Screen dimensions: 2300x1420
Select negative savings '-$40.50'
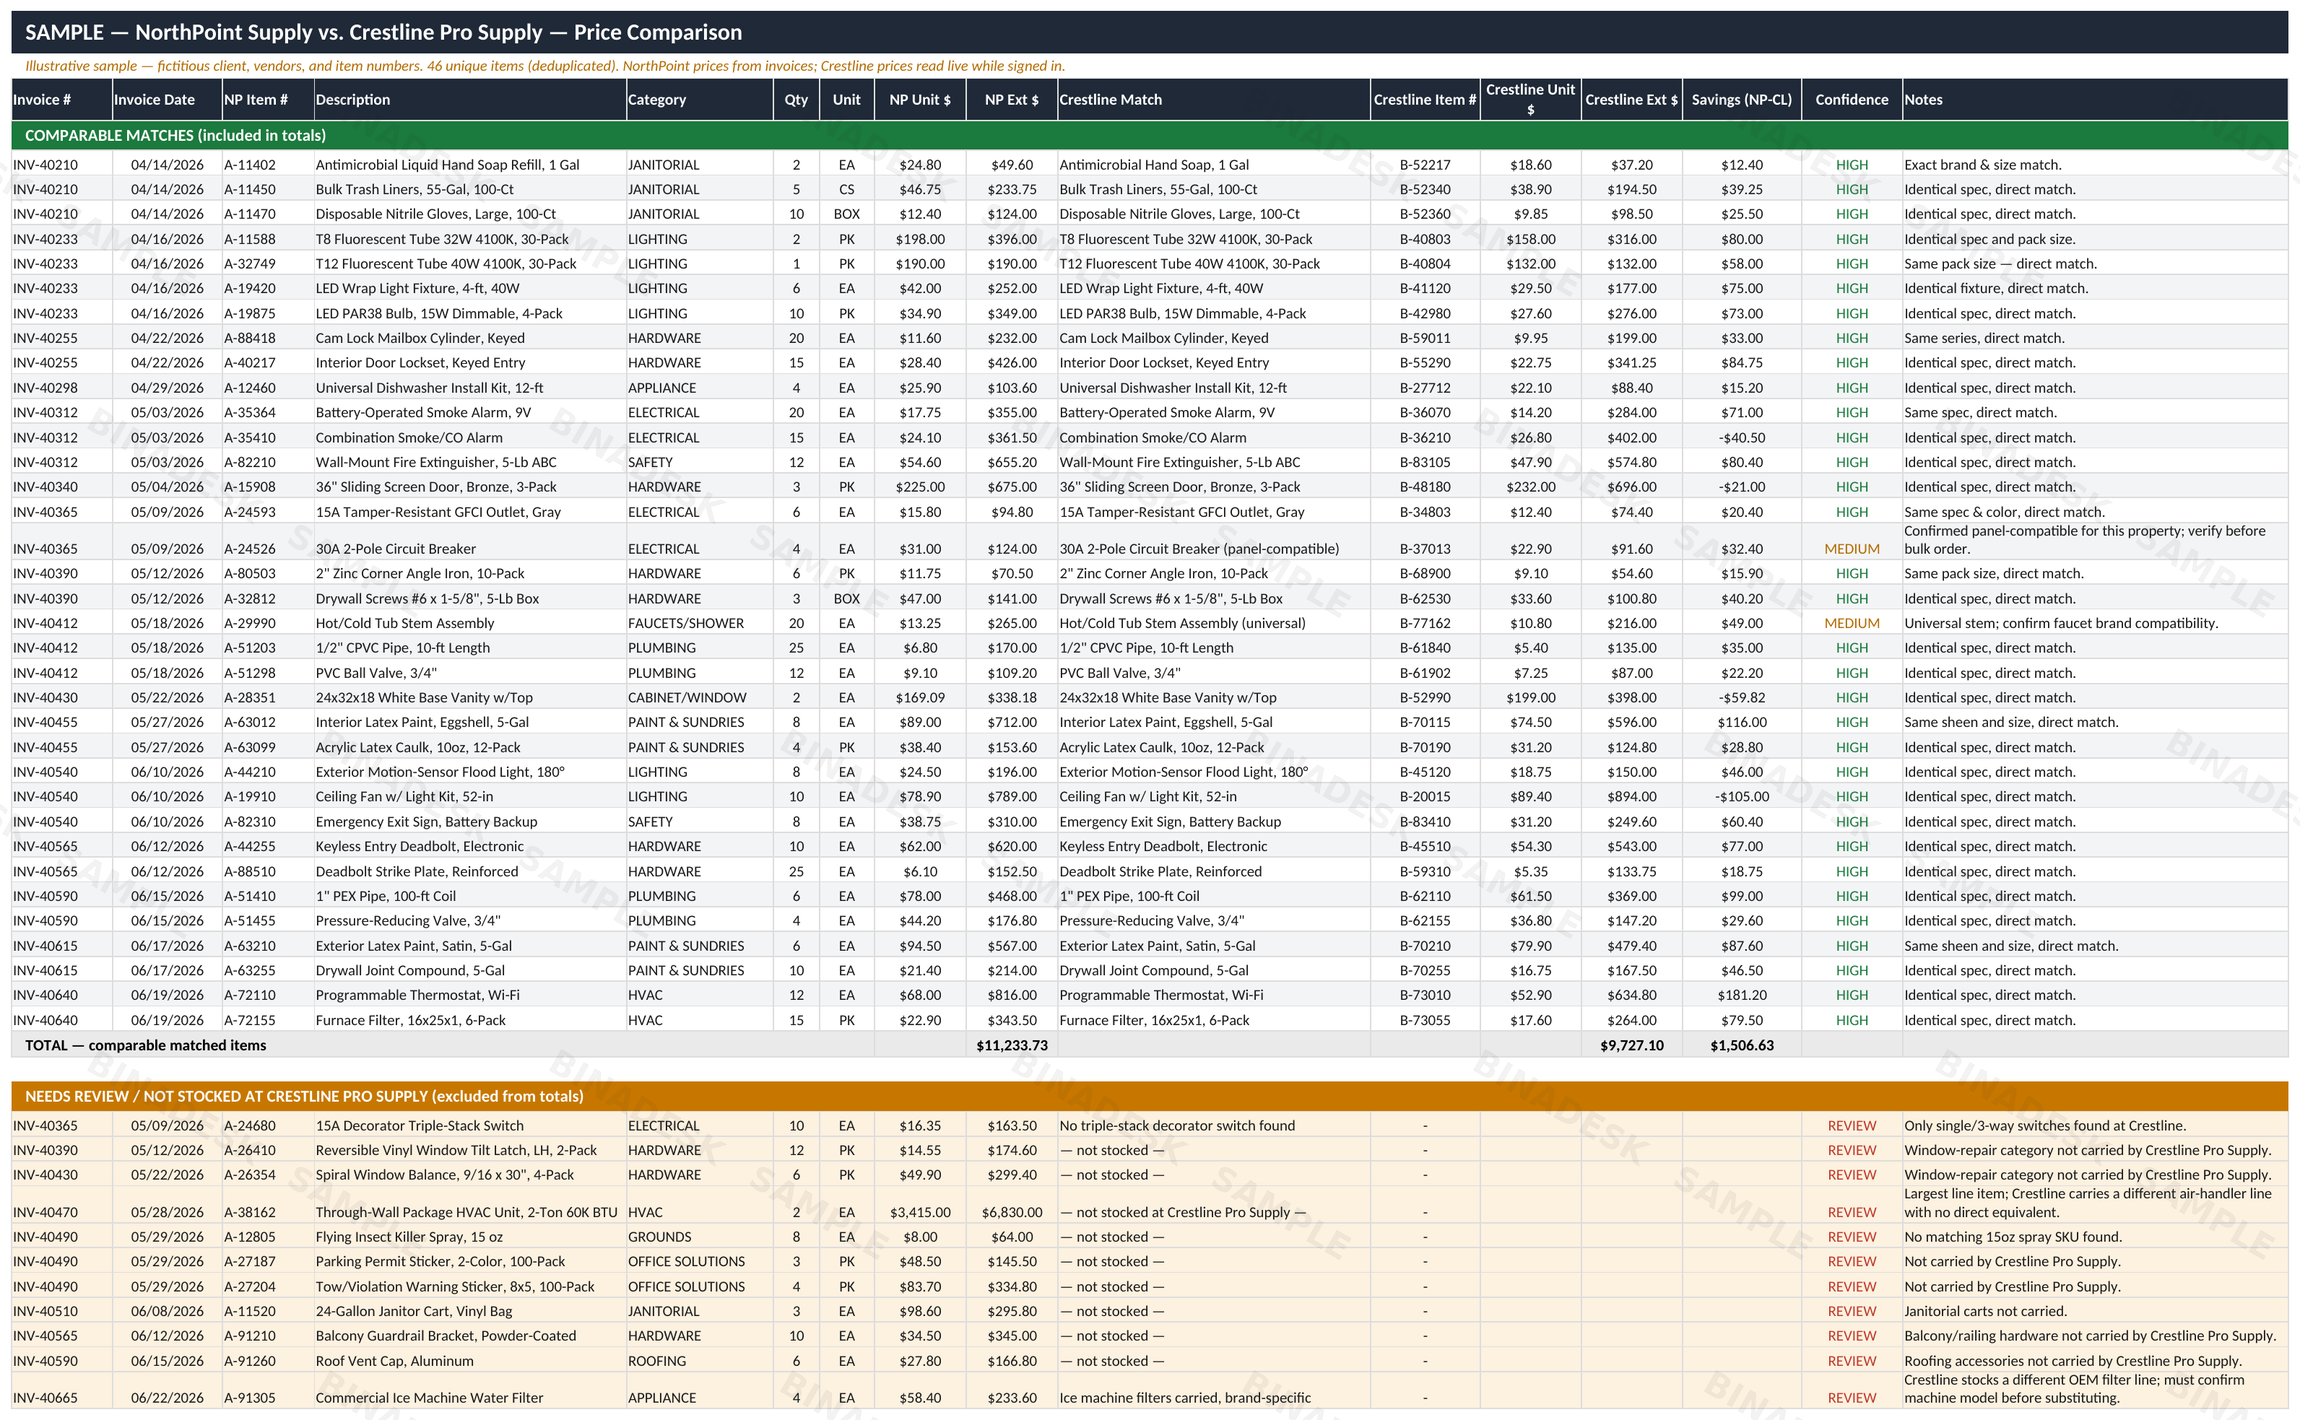point(1742,438)
